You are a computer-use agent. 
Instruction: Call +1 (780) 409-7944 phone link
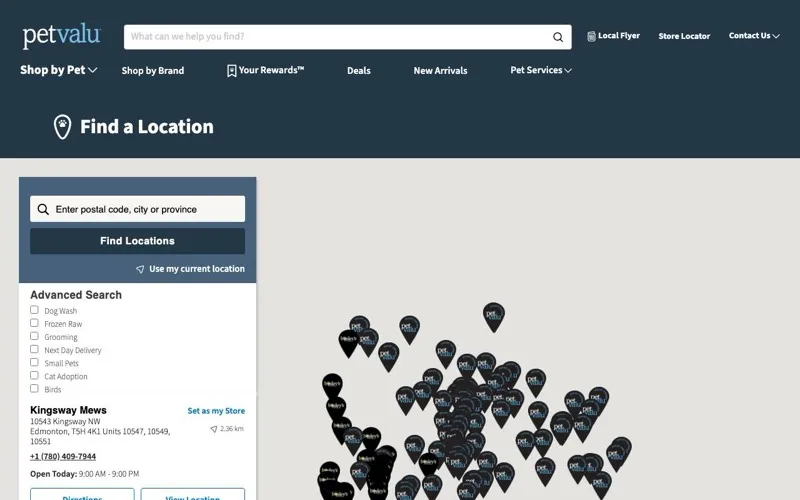(x=63, y=457)
